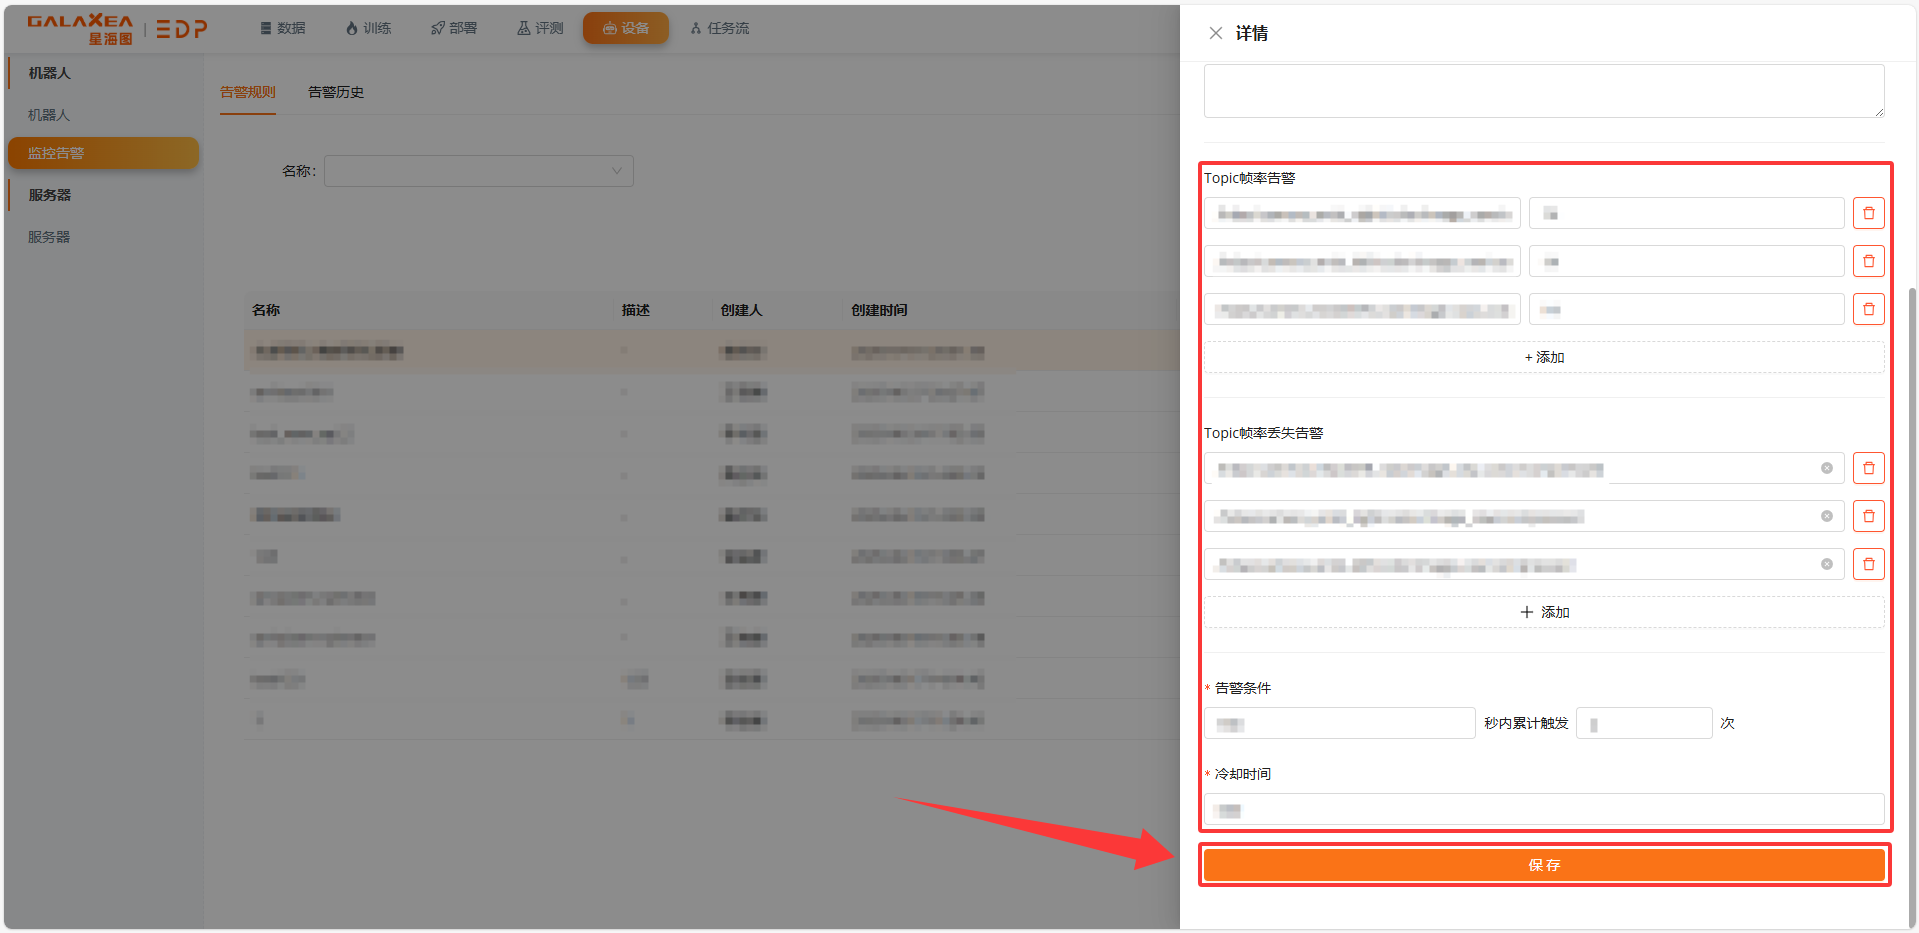Clear the second Topic帧率丢失告警 field
1919x933 pixels.
(x=1826, y=516)
